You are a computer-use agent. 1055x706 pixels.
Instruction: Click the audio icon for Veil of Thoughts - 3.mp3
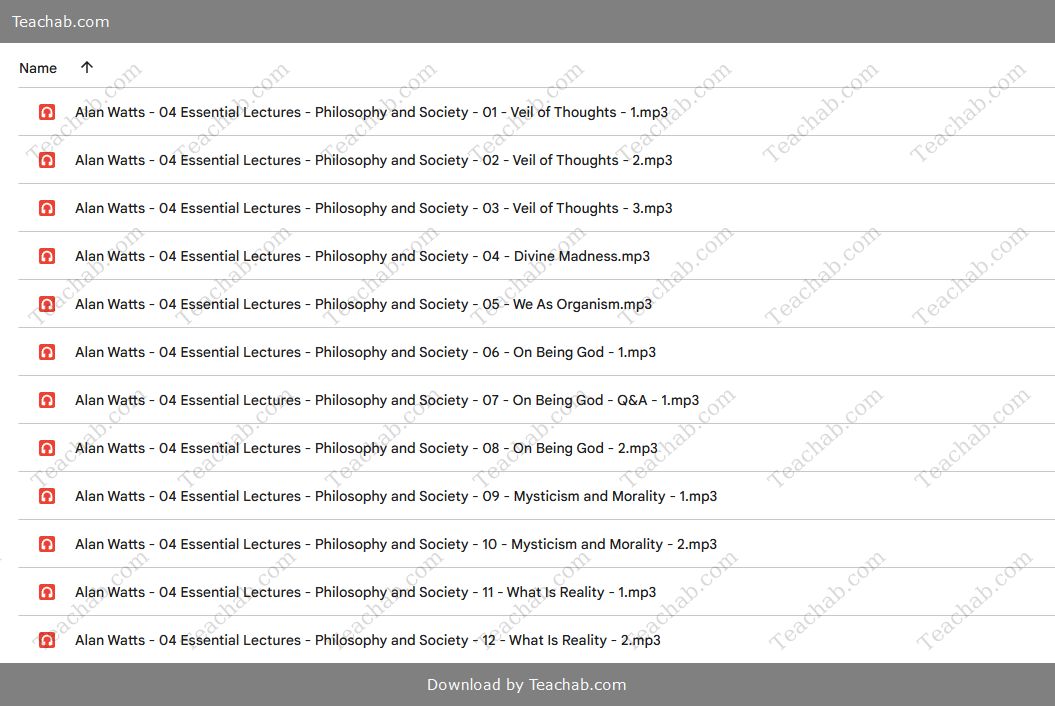46,208
